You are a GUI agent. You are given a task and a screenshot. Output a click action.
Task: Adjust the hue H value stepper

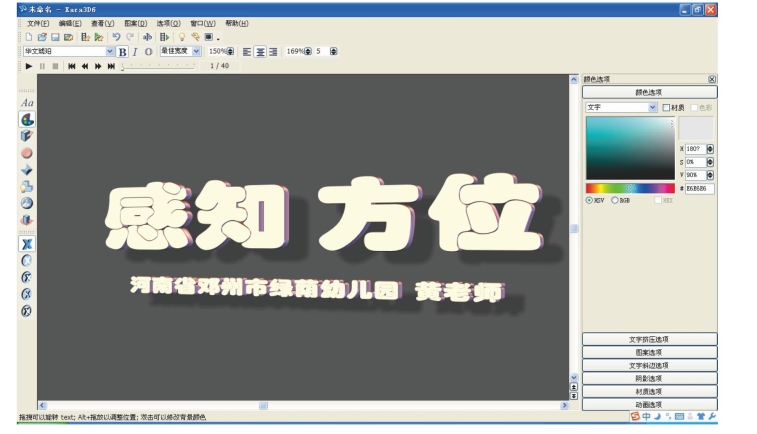tap(710, 149)
